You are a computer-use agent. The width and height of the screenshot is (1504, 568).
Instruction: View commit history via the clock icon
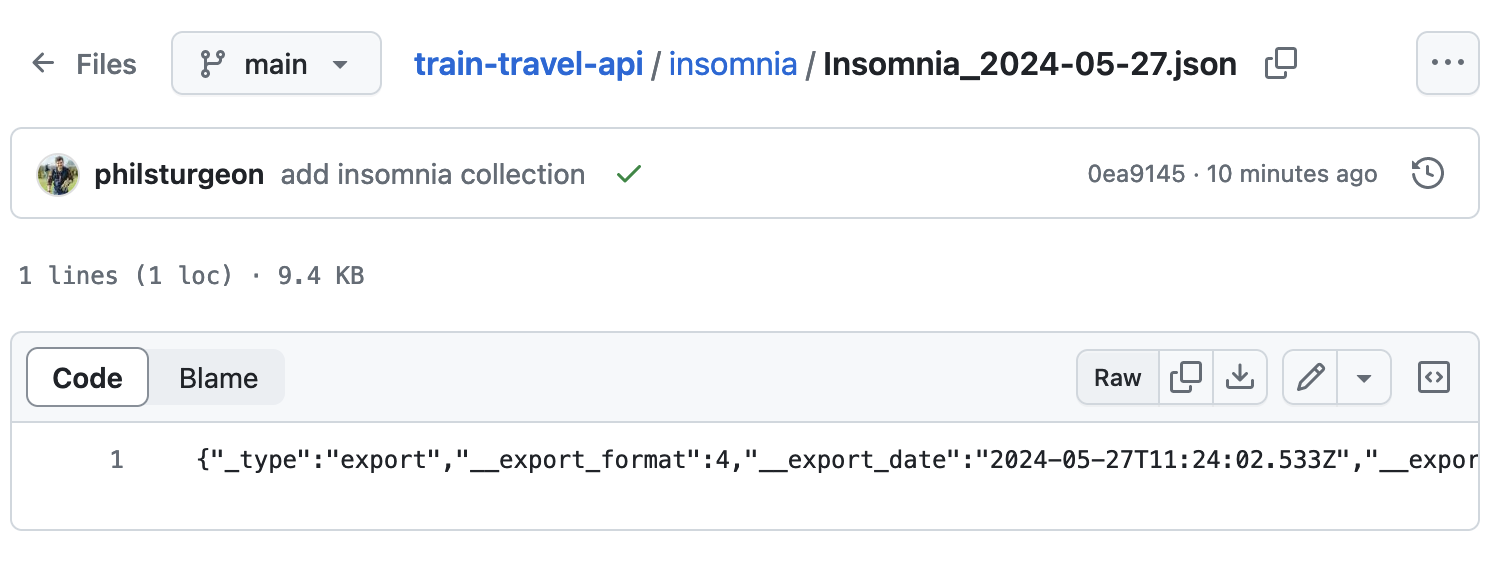coord(1427,174)
